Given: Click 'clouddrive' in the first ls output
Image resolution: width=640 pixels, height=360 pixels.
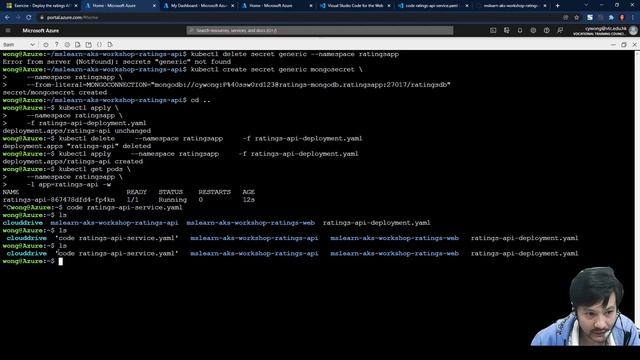Looking at the screenshot, I should [22, 223].
